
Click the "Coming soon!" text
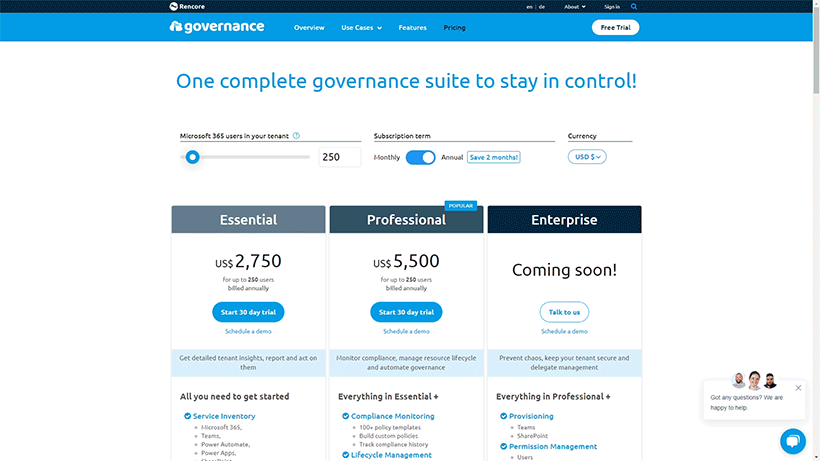(564, 270)
